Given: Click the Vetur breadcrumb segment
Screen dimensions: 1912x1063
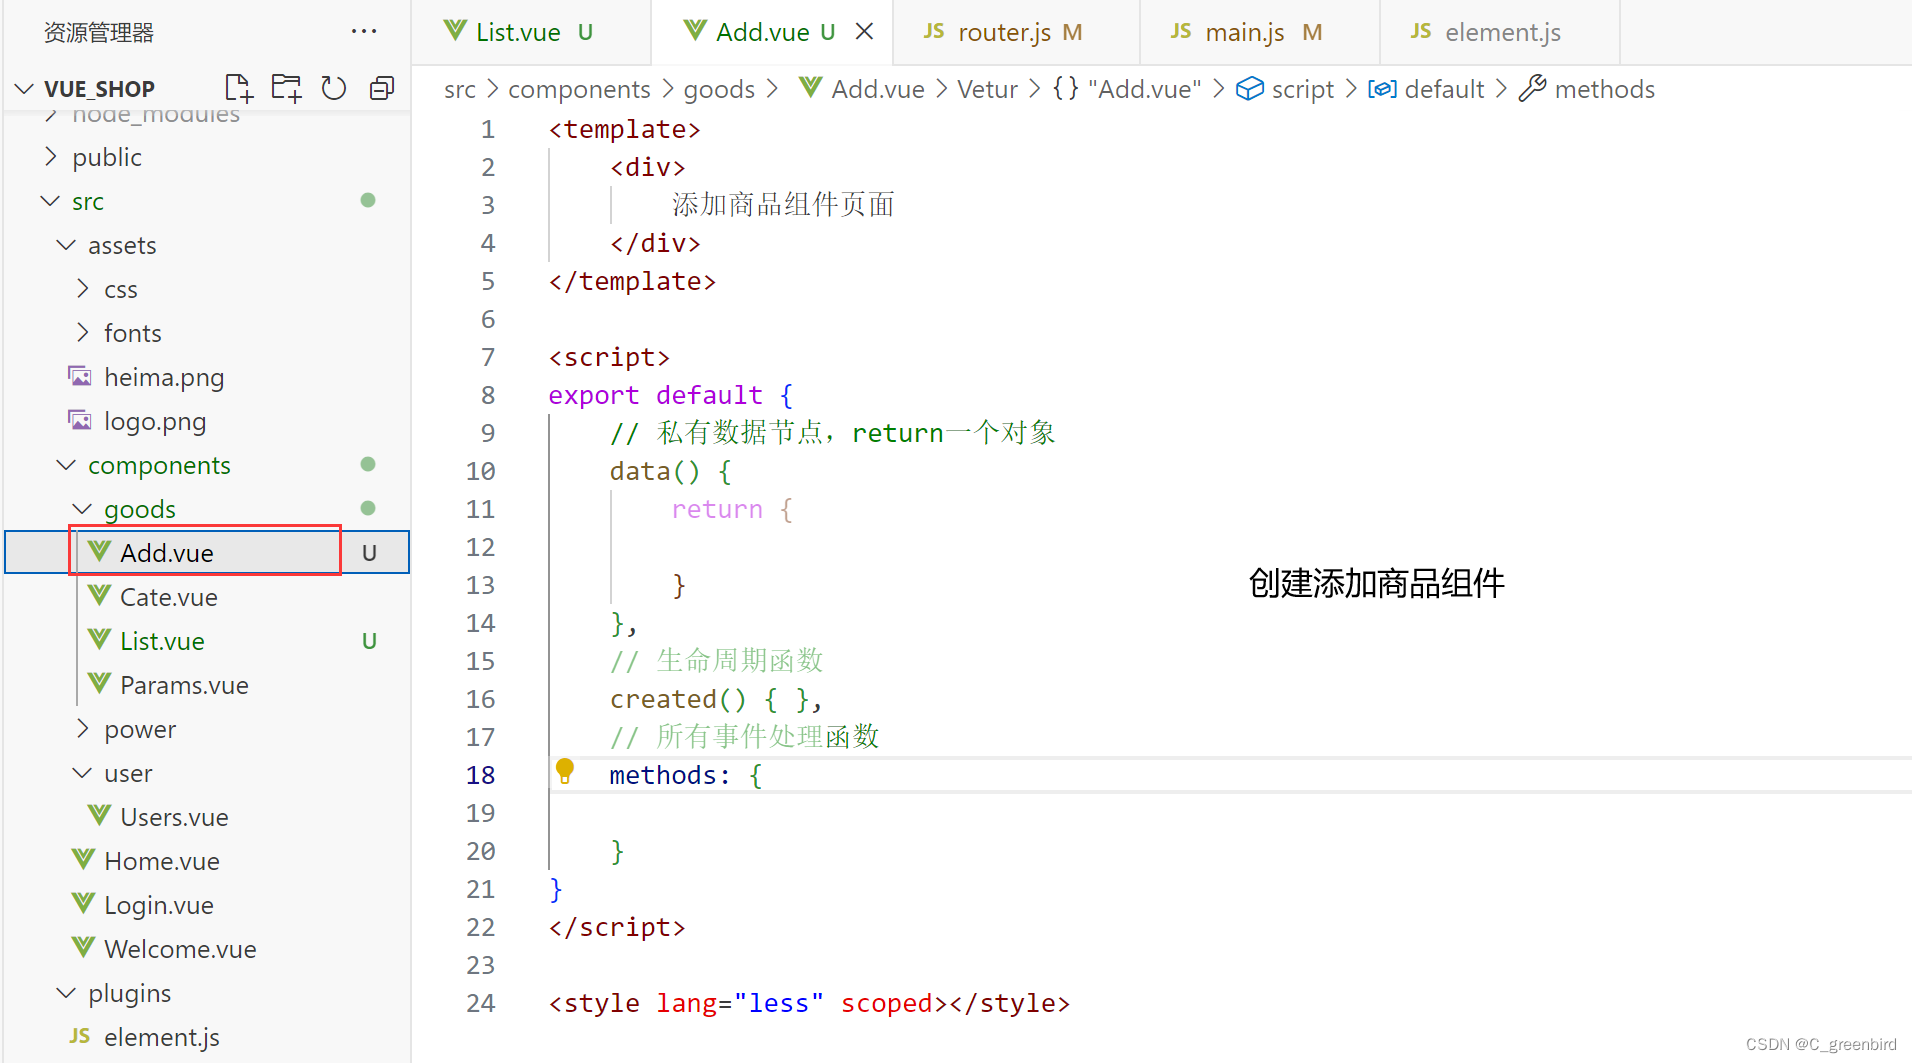Looking at the screenshot, I should coord(987,89).
